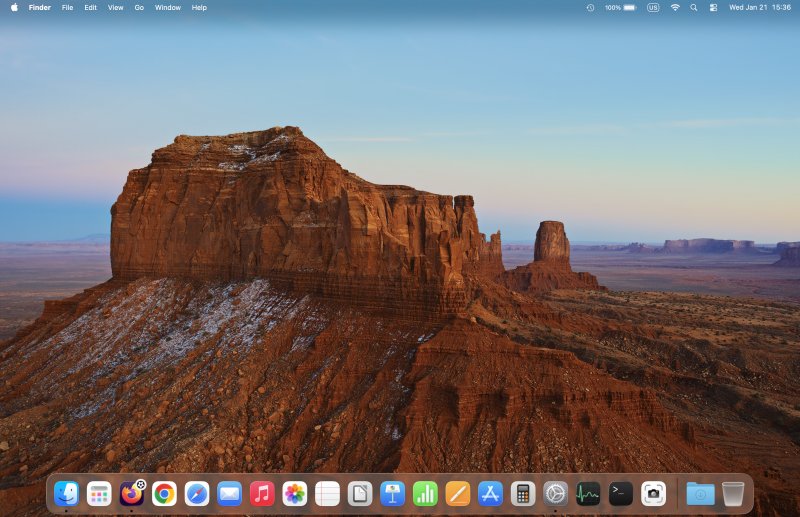Open the US input source menu
This screenshot has width=800, height=517.
click(653, 7)
